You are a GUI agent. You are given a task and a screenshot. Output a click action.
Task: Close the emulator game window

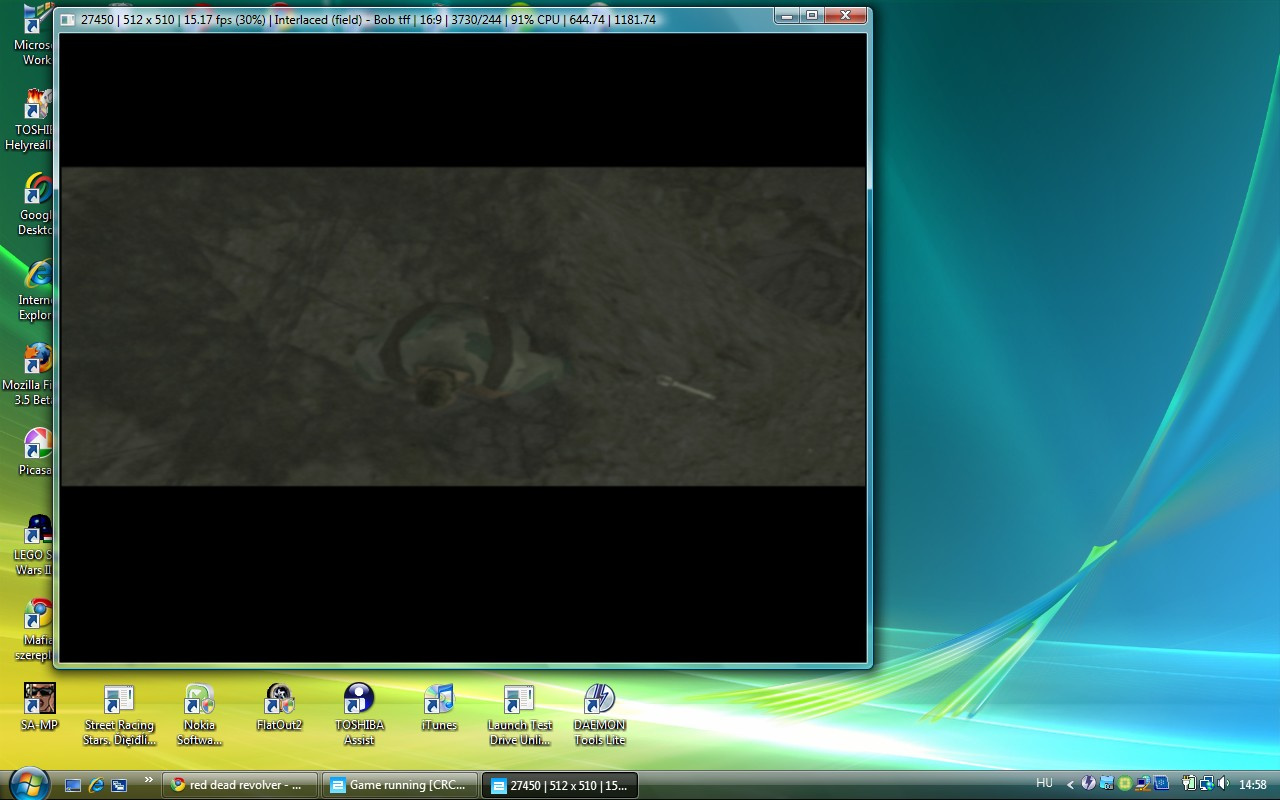(x=846, y=15)
